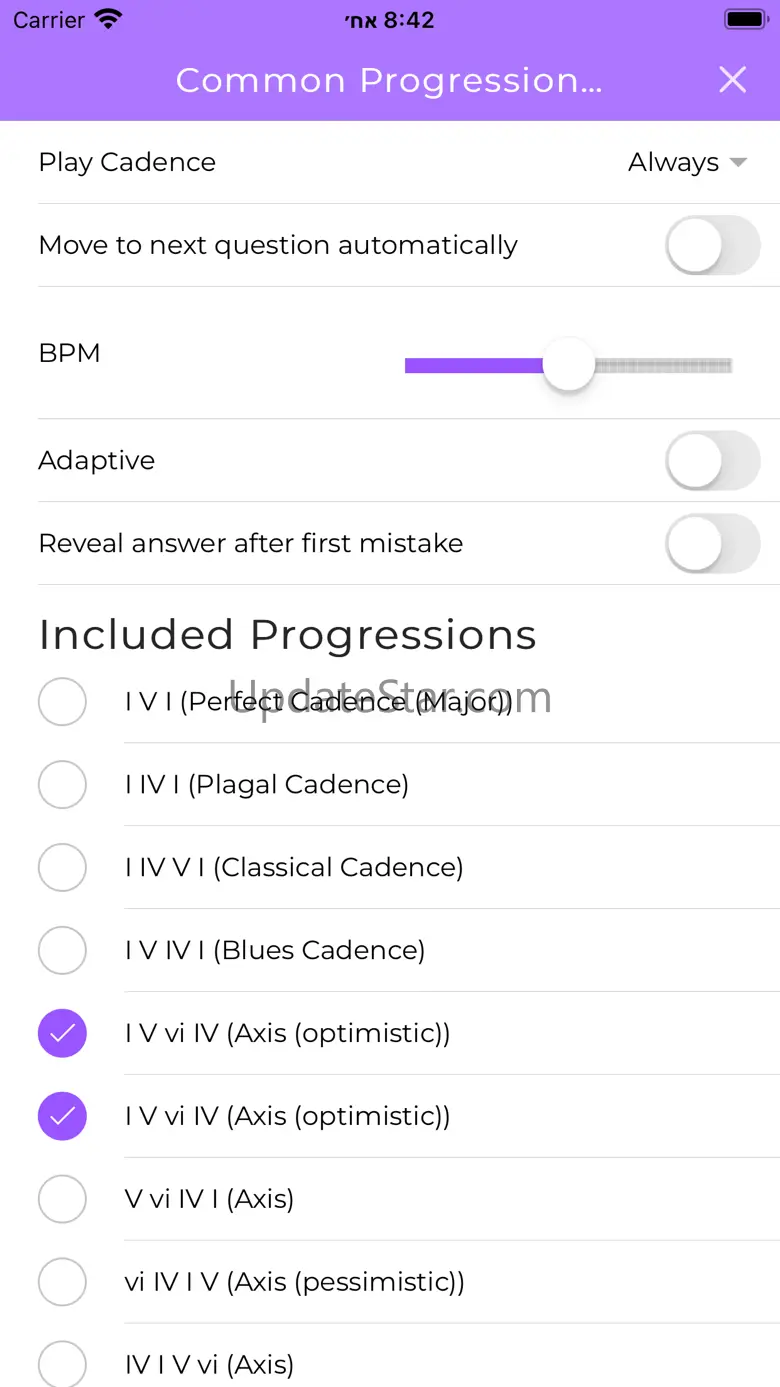Image resolution: width=780 pixels, height=1387 pixels.
Task: Check the V vi IV I (Axis) circle
Action: tap(62, 1199)
